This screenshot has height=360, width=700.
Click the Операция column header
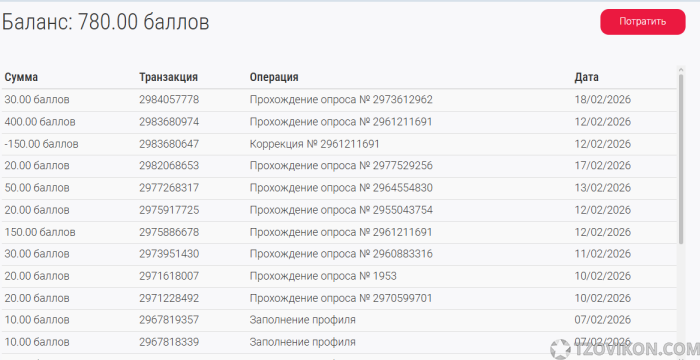click(274, 77)
